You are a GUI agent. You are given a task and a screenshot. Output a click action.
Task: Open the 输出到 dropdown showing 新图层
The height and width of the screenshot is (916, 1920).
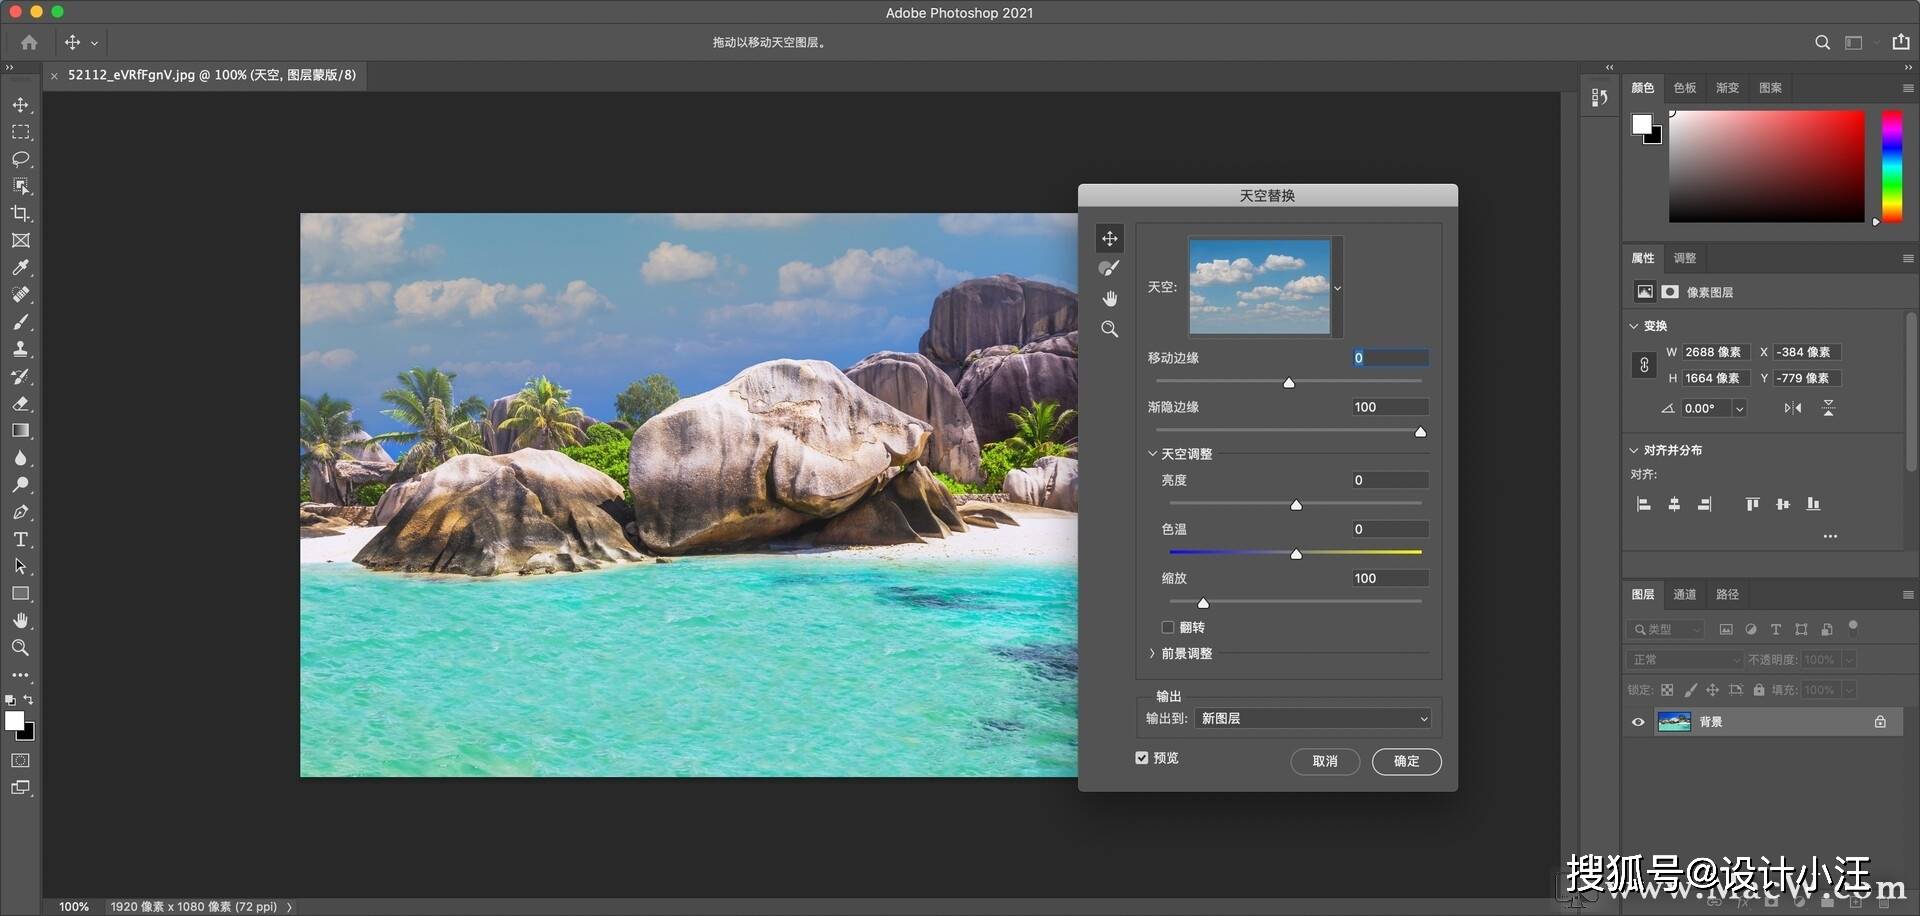(1313, 718)
